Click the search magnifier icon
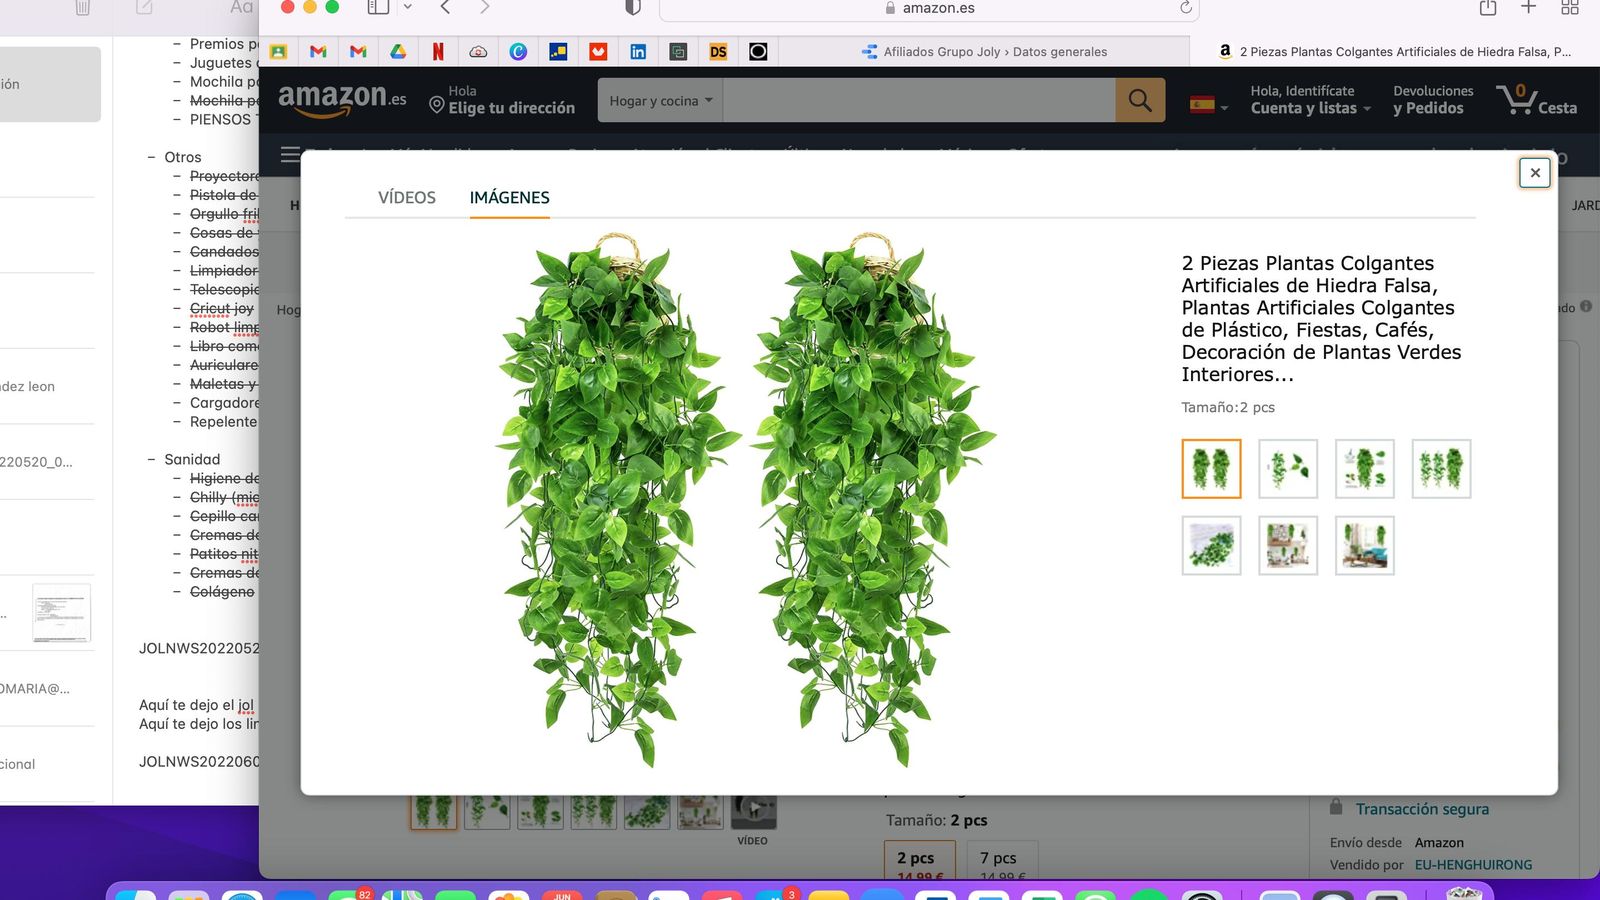 click(x=1139, y=100)
